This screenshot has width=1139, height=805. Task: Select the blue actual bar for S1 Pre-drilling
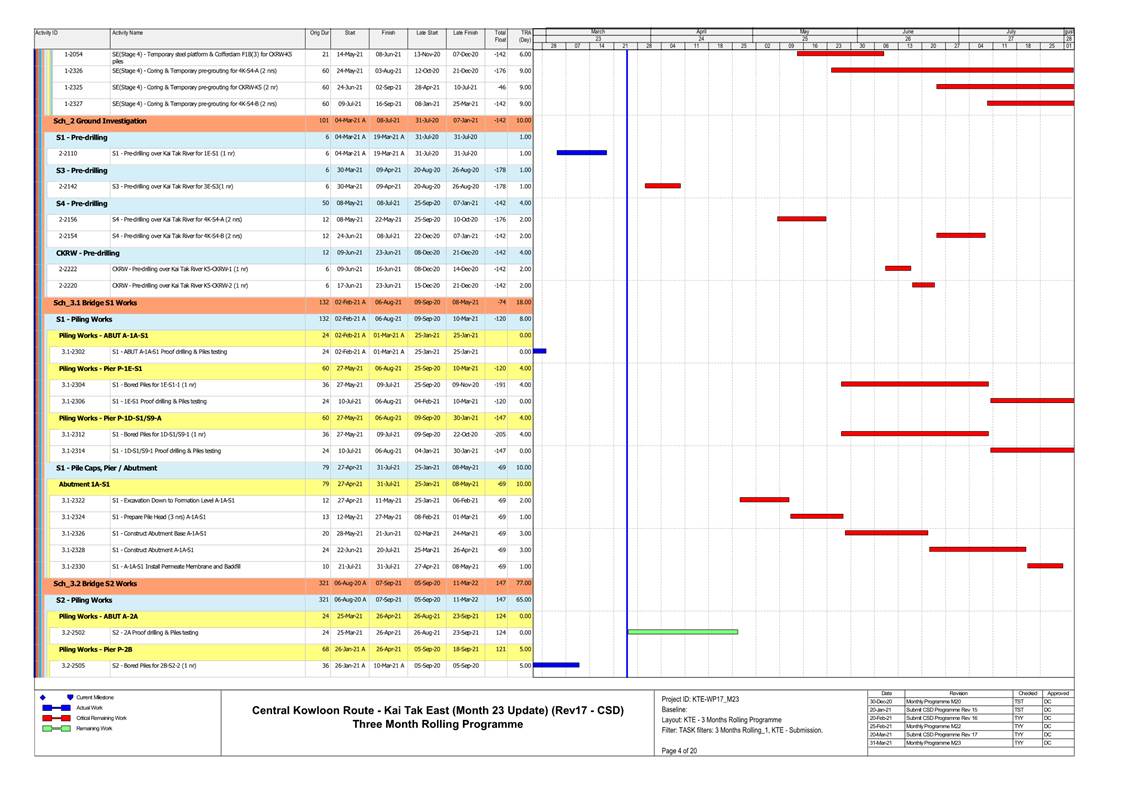click(581, 153)
